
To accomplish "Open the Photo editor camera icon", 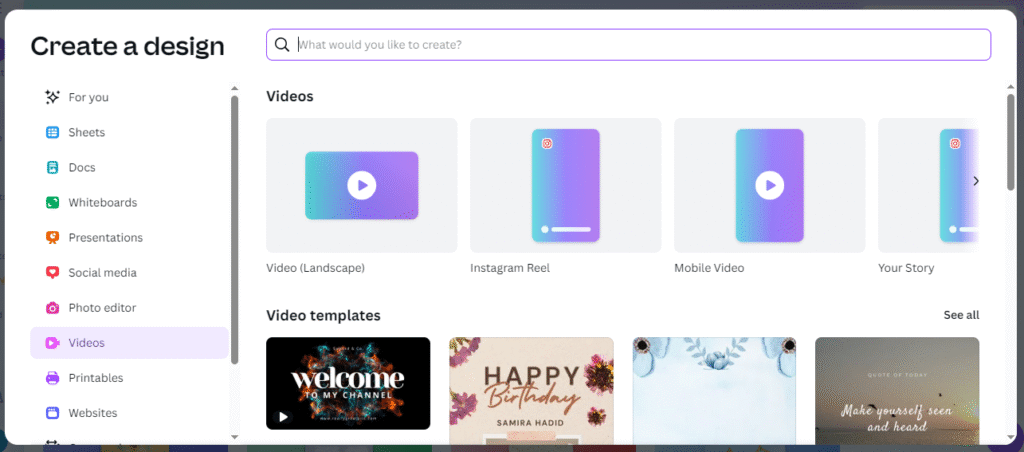I will click(x=53, y=308).
